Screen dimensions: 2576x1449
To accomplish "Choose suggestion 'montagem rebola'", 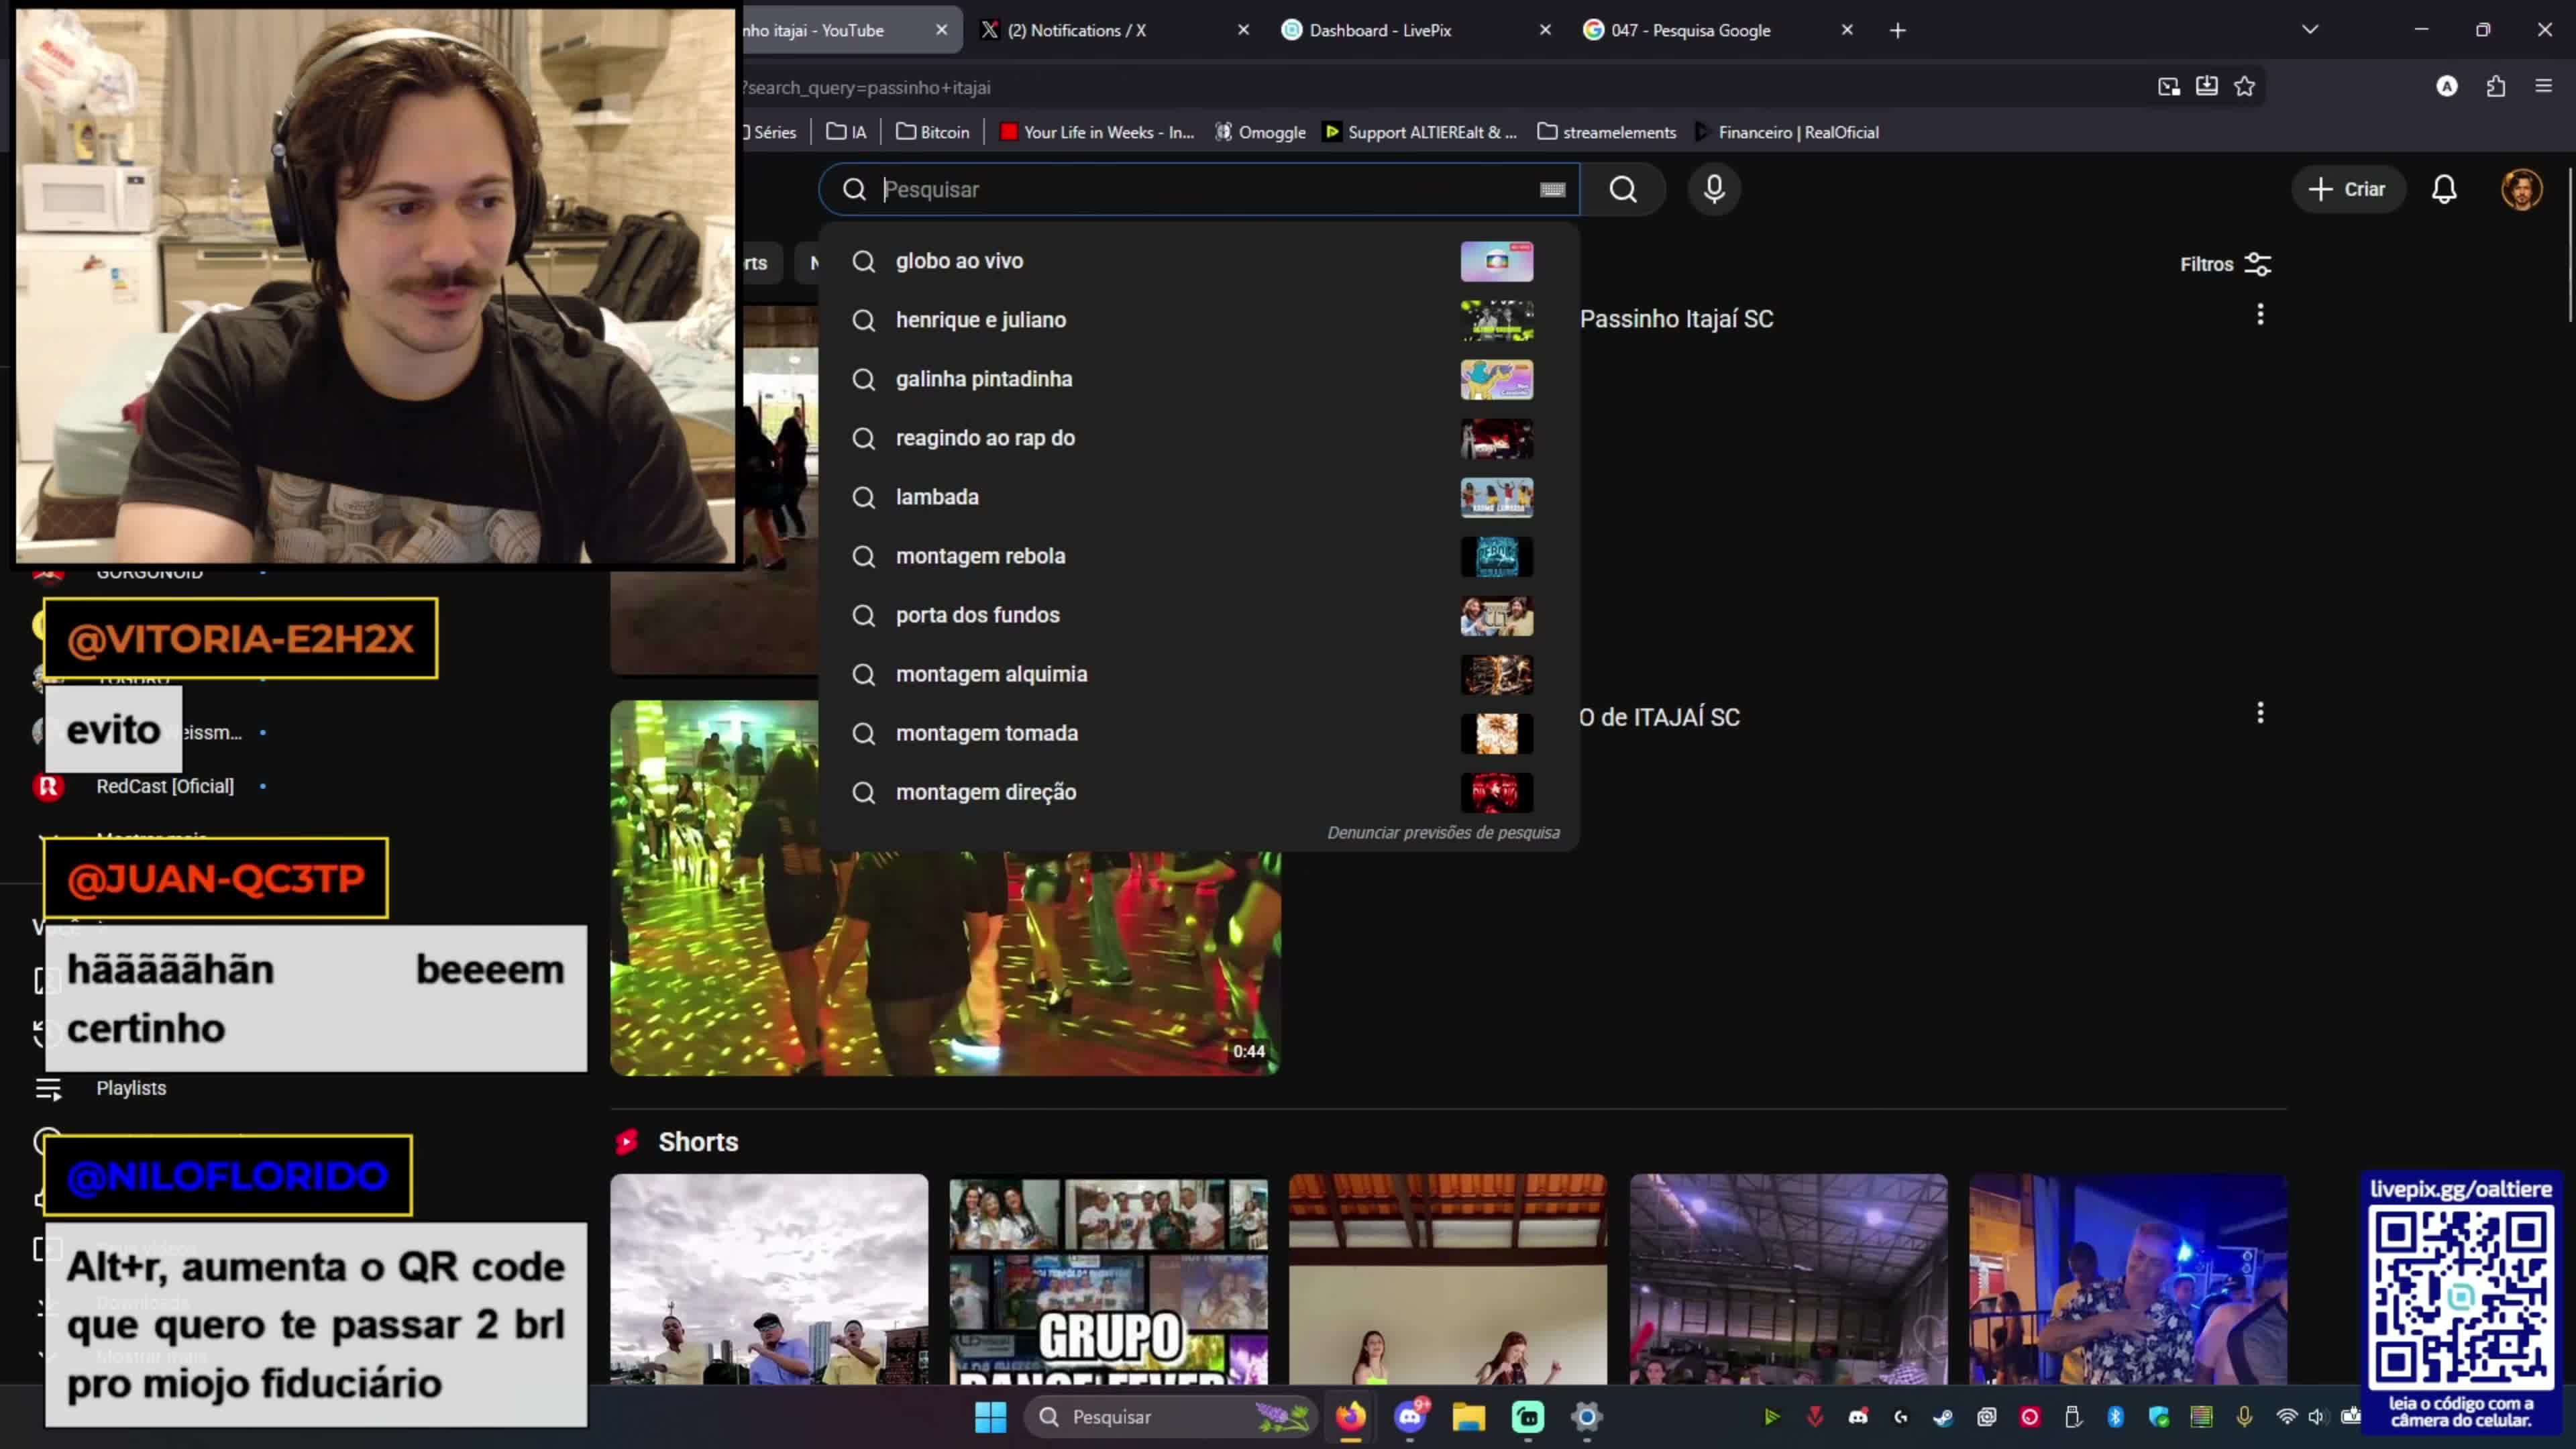I will point(1198,556).
